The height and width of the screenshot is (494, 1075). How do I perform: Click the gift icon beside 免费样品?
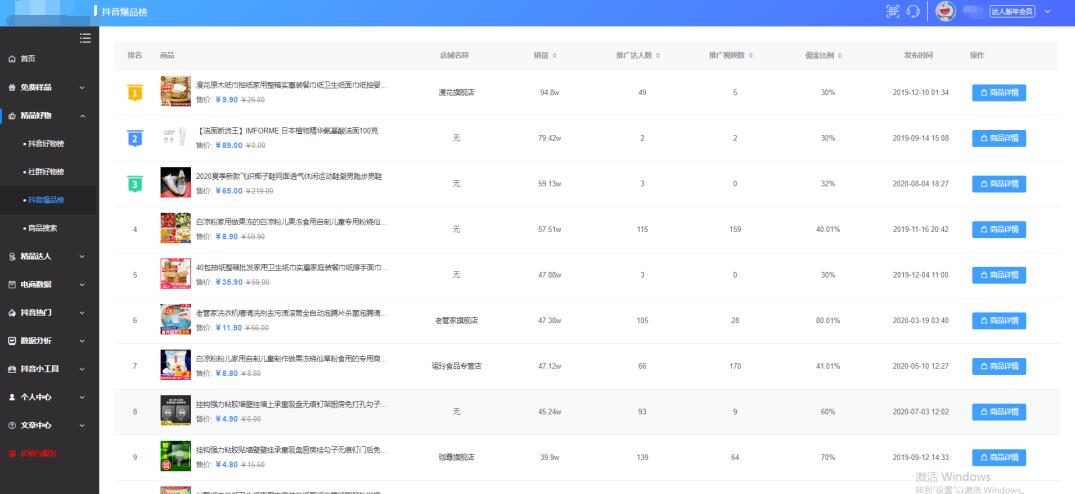pyautogui.click(x=12, y=88)
